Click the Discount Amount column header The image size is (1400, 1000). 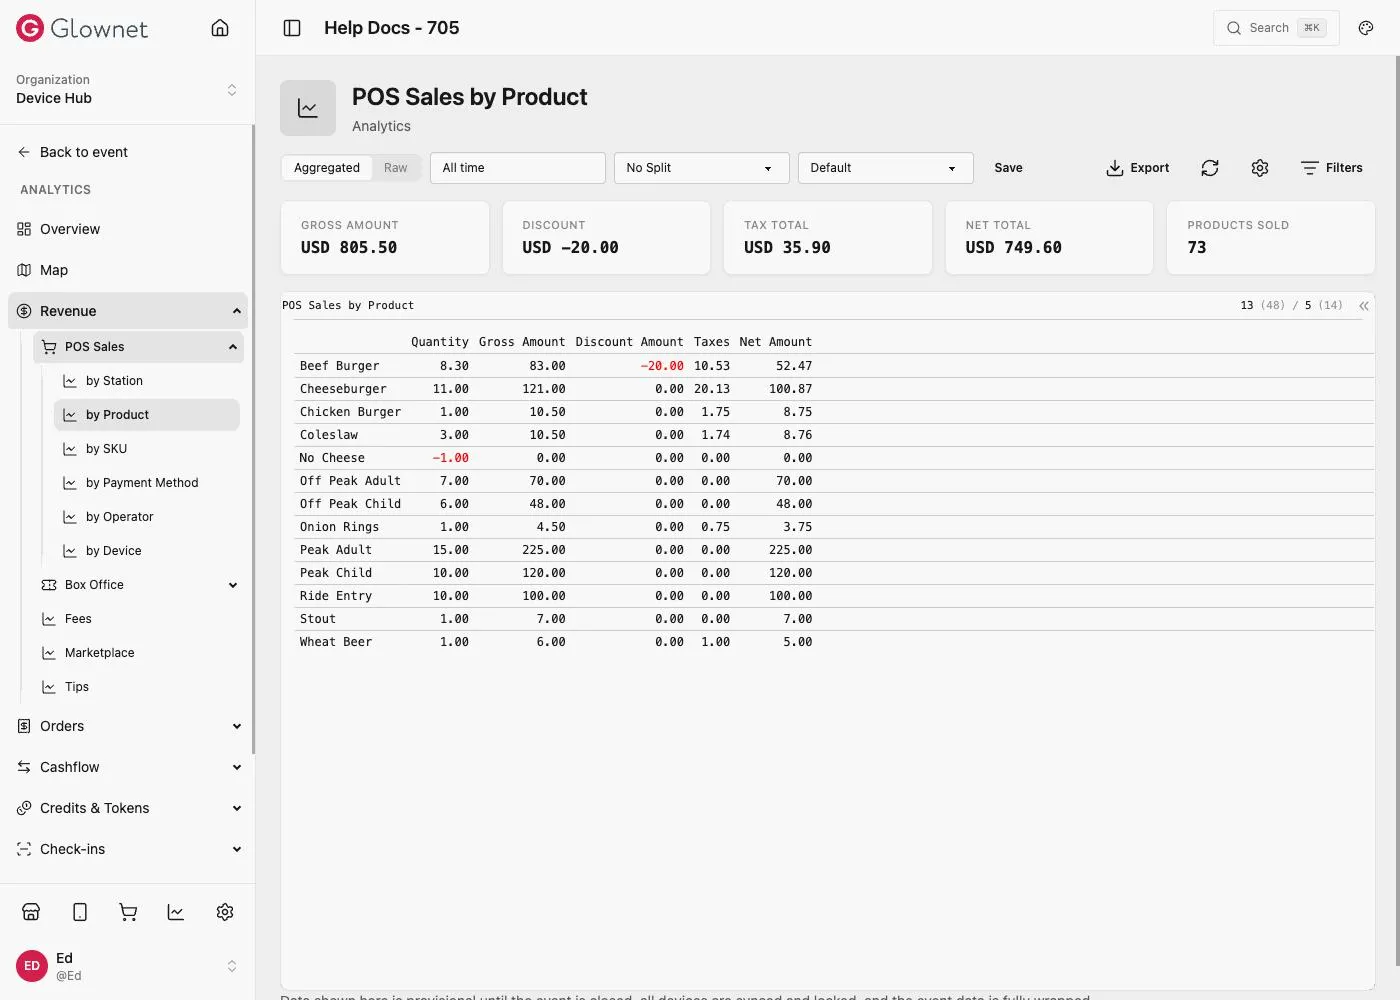point(630,342)
